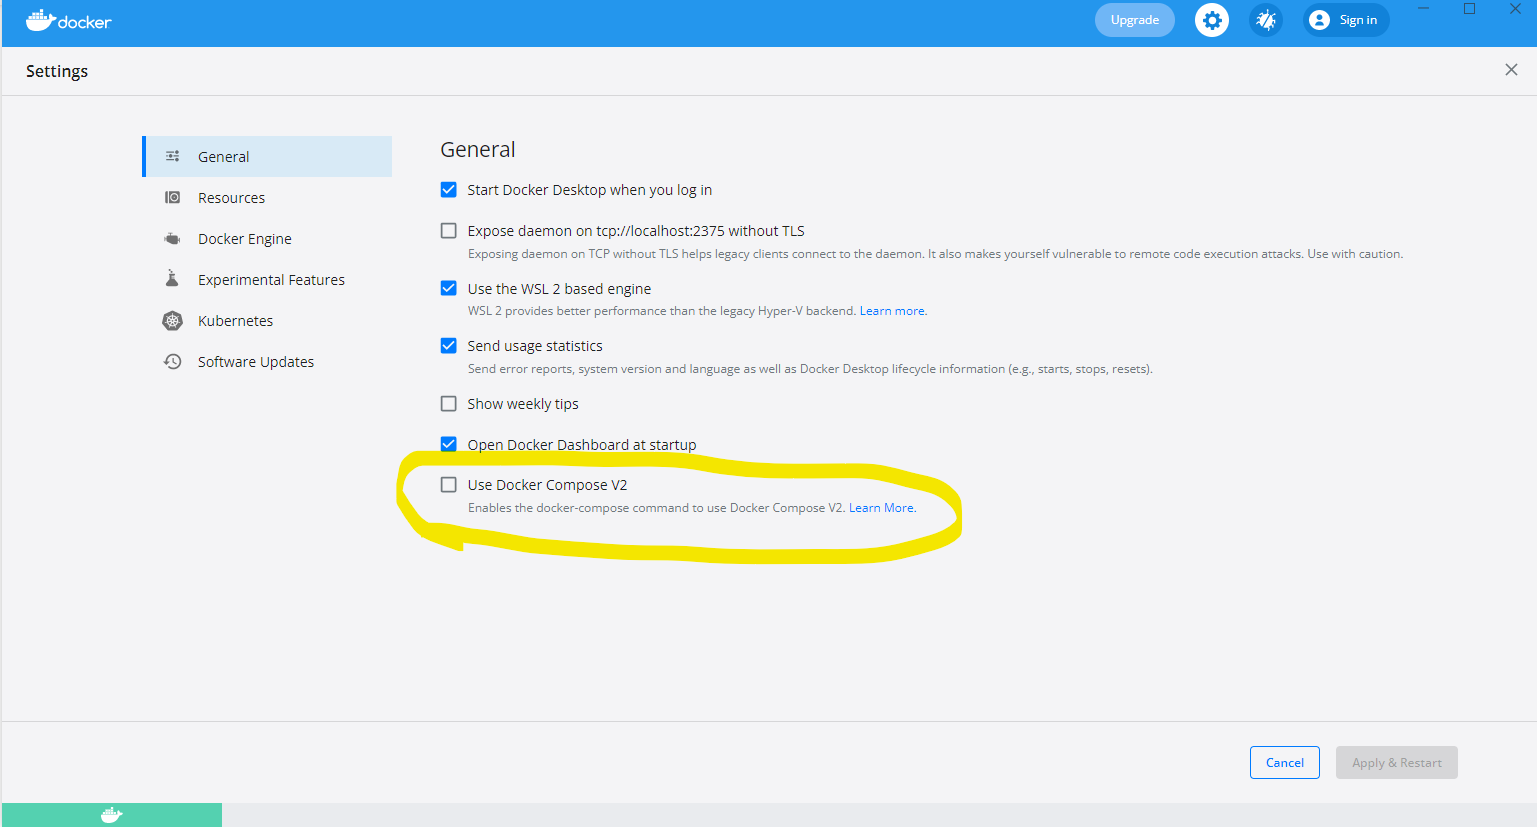Toggle Use the WSL 2 based engine
Viewport: 1537px width, 827px height.
coord(449,288)
